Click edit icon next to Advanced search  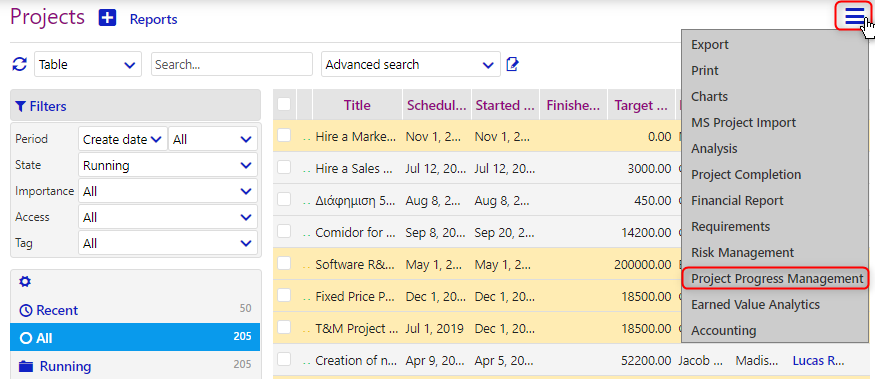(x=512, y=64)
